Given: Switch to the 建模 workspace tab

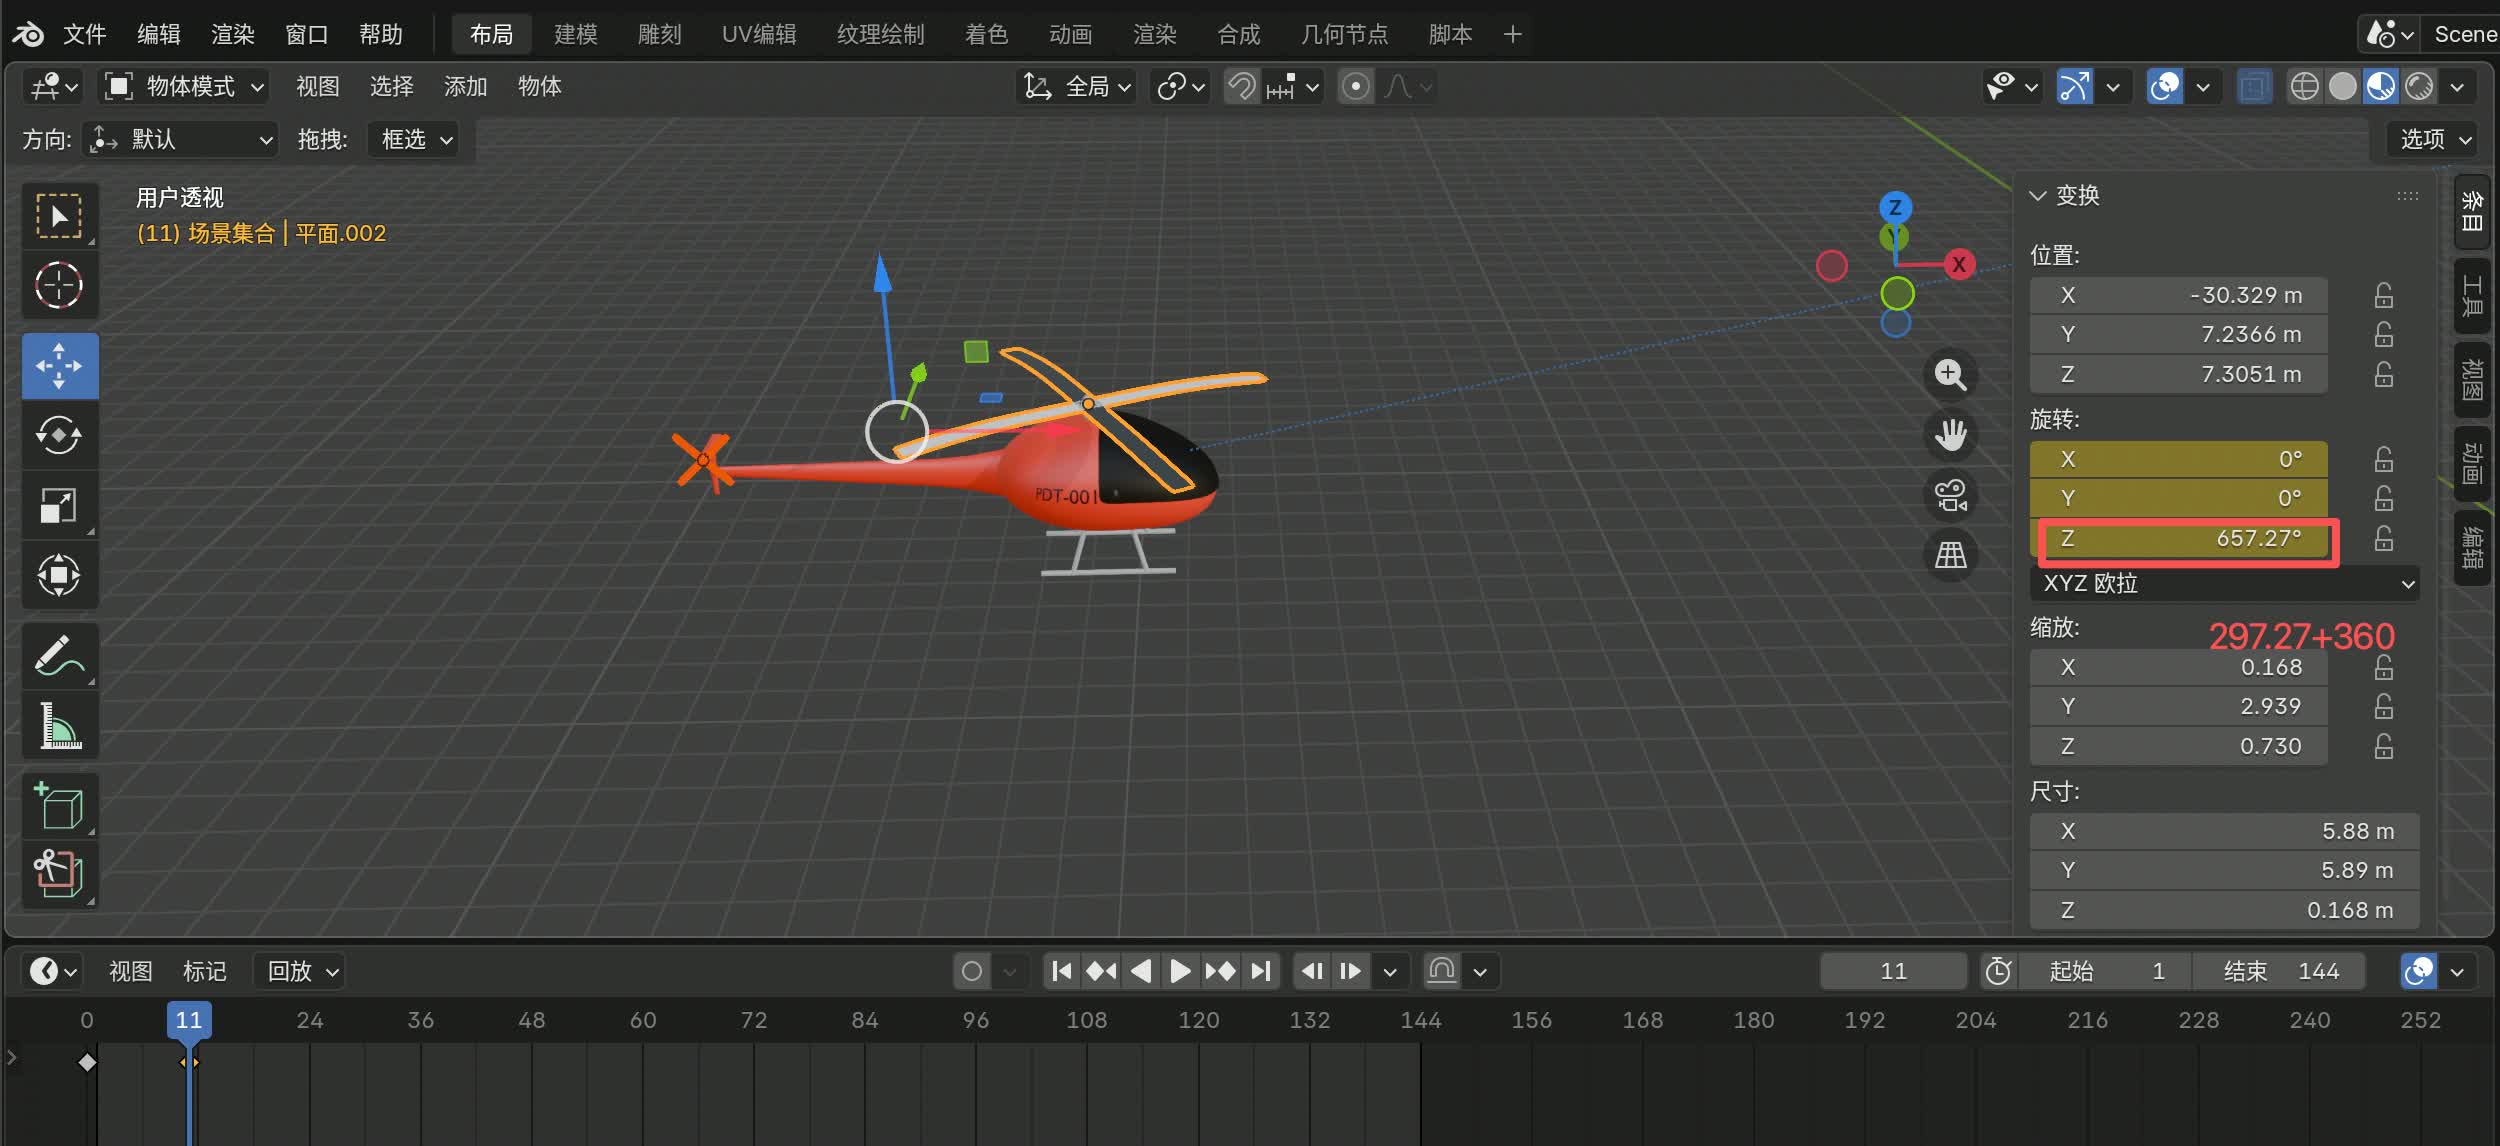Looking at the screenshot, I should [575, 34].
